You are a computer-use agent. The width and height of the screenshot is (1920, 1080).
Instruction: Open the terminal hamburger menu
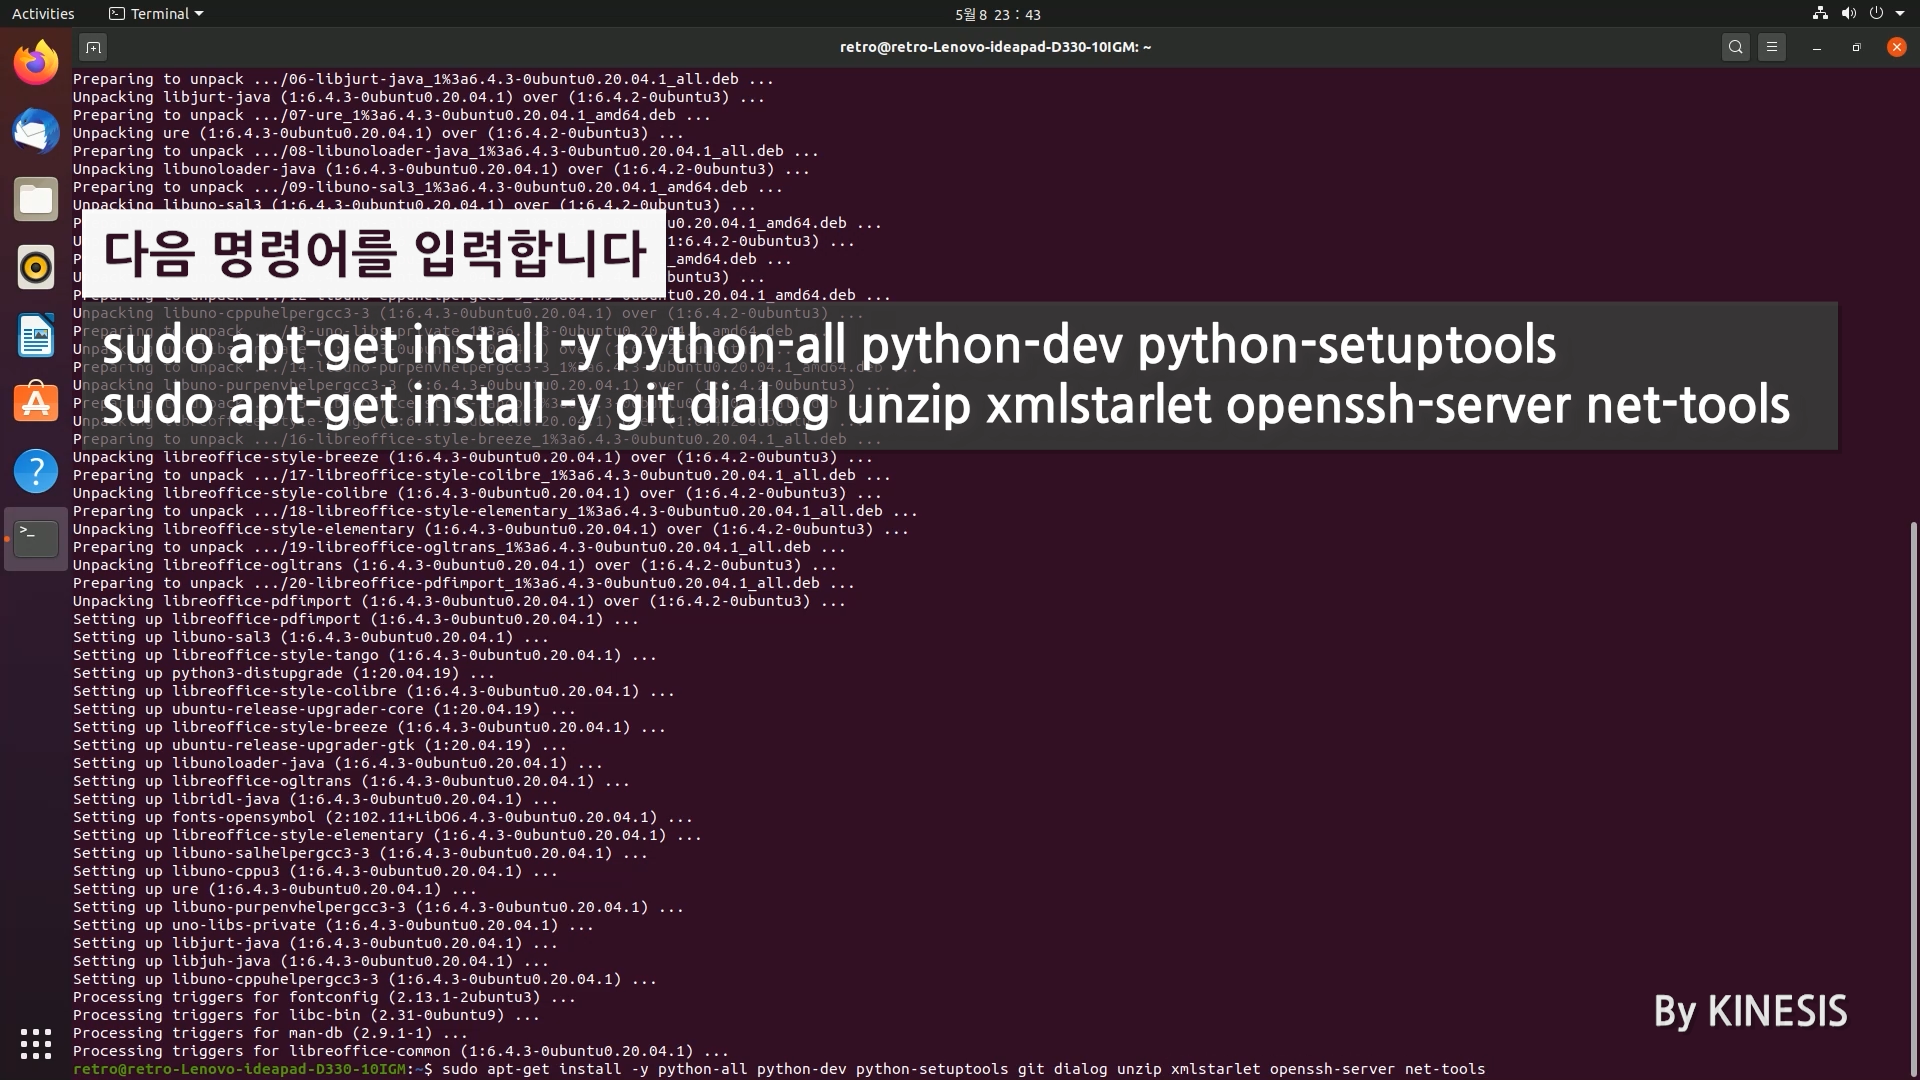coord(1772,47)
